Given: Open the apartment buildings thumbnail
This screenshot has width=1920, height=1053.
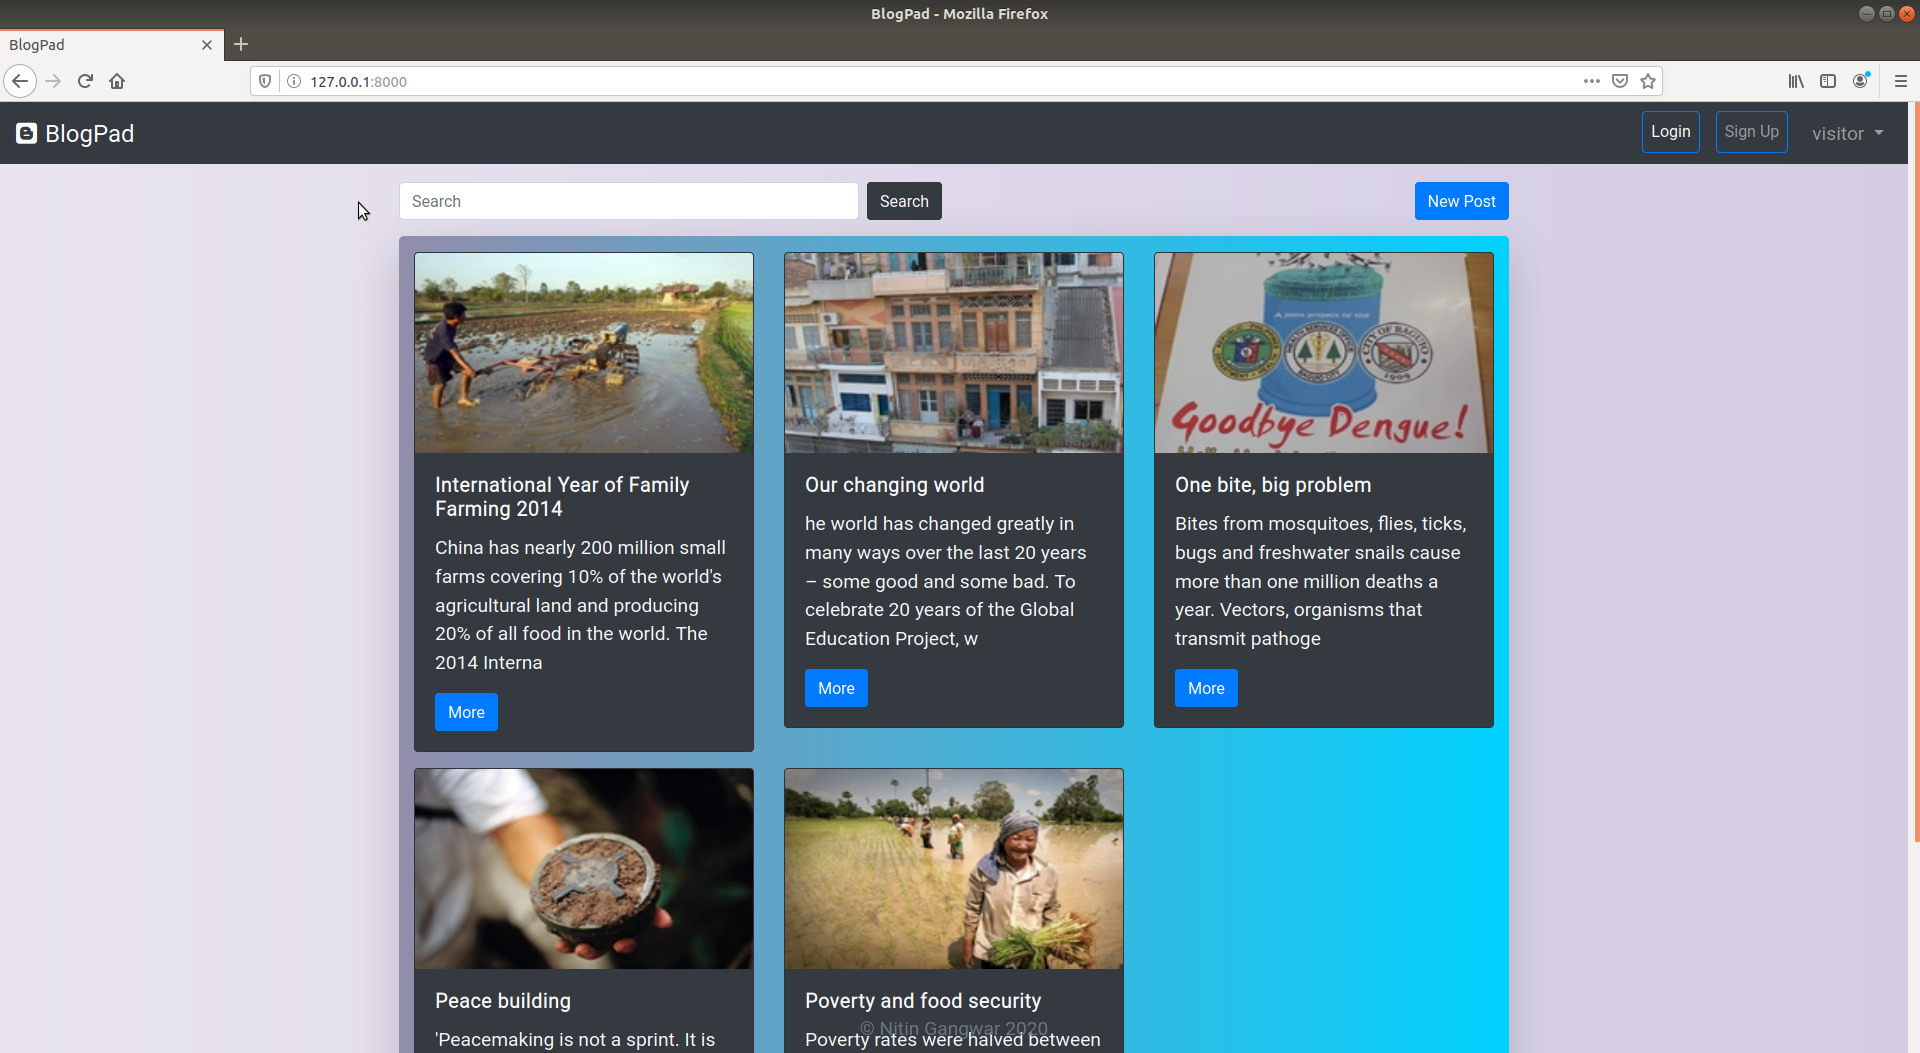Looking at the screenshot, I should click(x=954, y=353).
